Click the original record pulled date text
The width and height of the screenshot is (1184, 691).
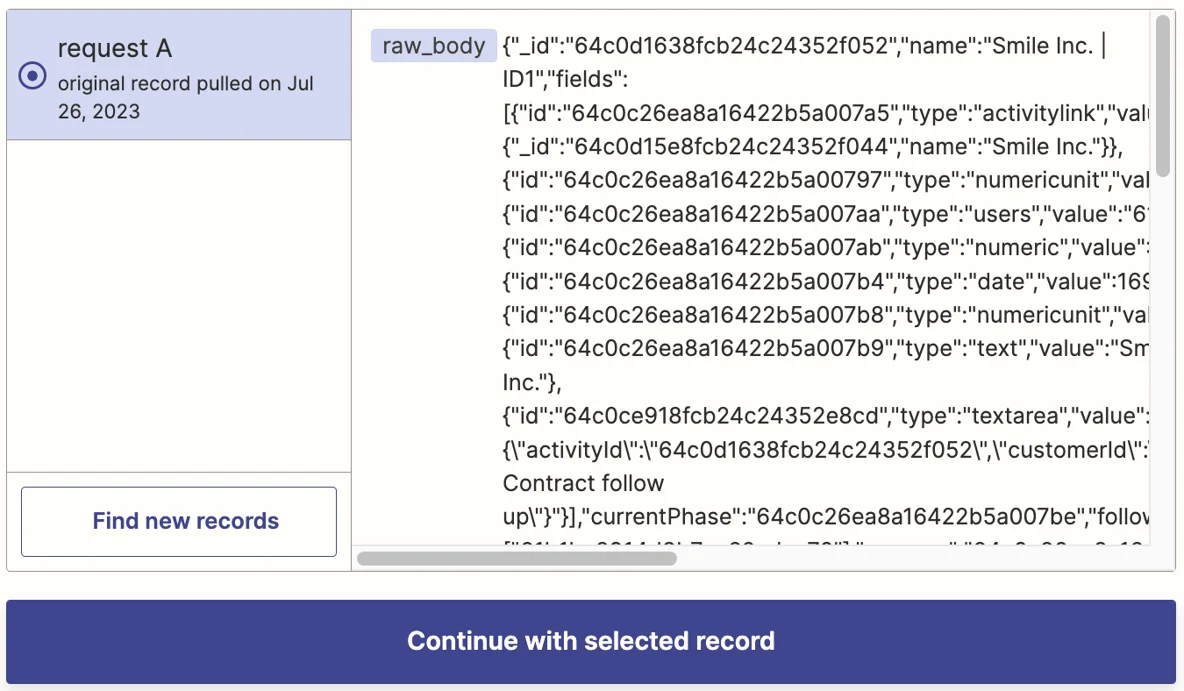[185, 97]
